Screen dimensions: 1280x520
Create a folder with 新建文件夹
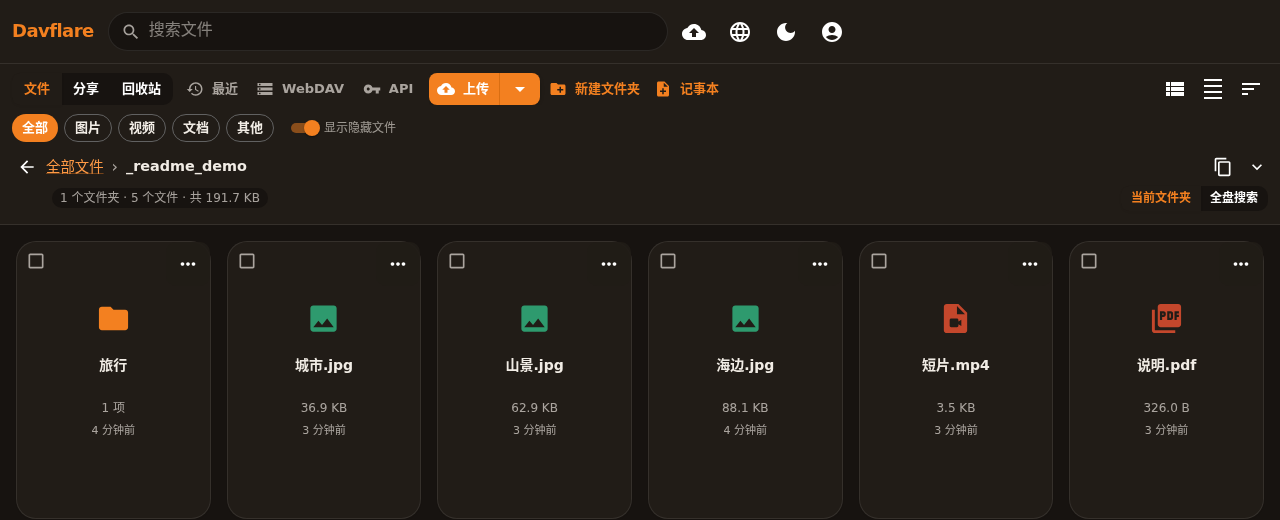595,89
